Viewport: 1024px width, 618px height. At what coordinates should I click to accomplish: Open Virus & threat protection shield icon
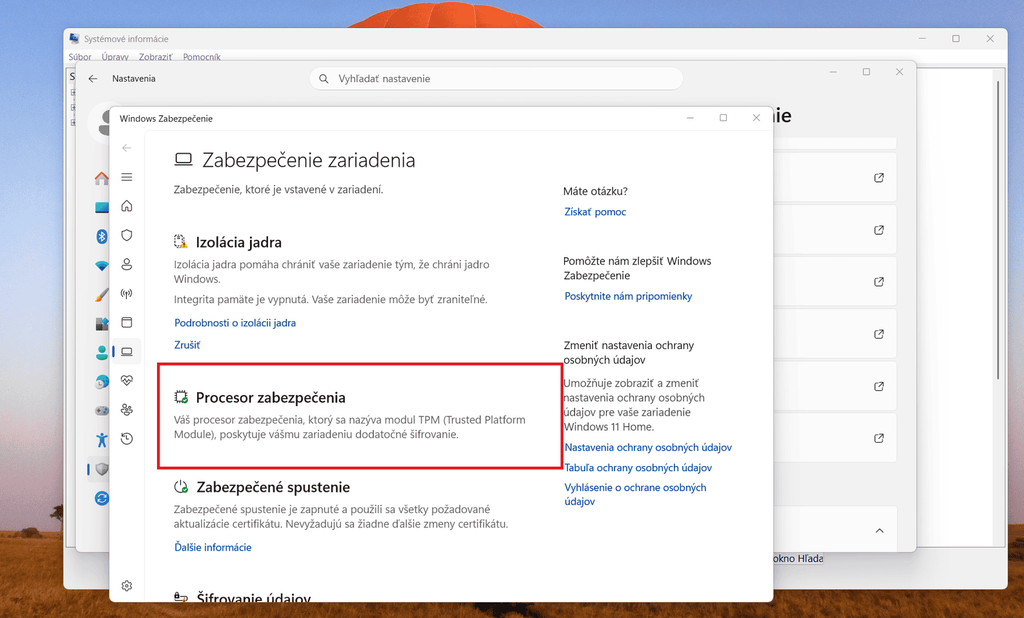click(127, 235)
